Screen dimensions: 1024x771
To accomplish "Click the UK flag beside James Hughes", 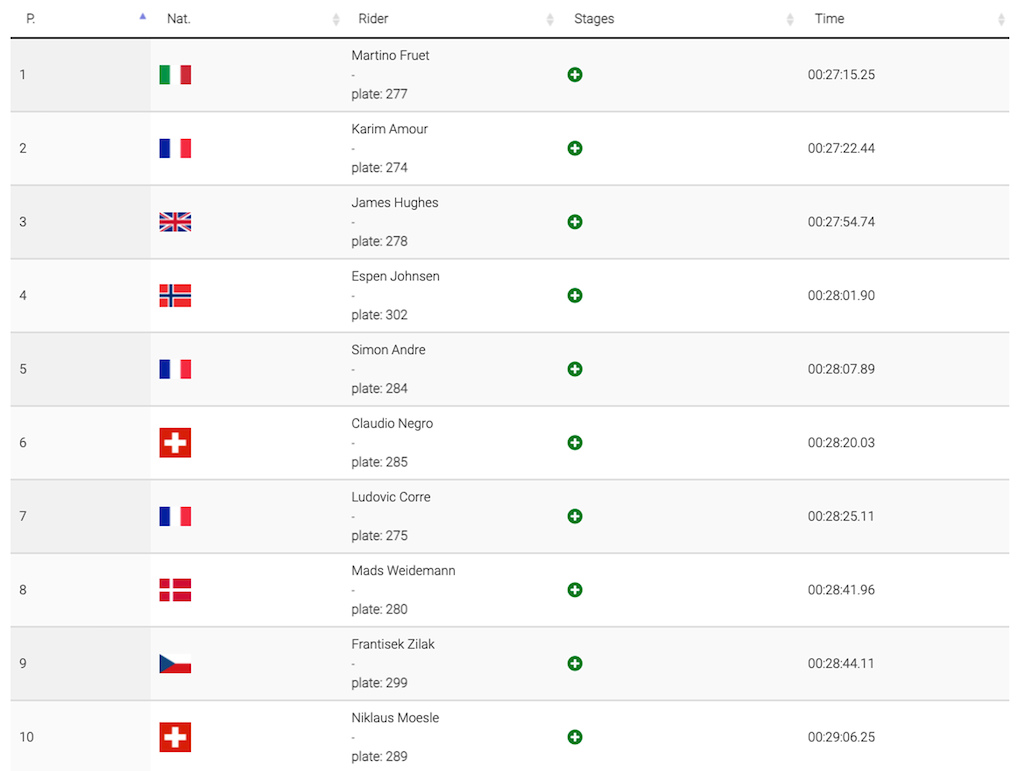I will (175, 222).
